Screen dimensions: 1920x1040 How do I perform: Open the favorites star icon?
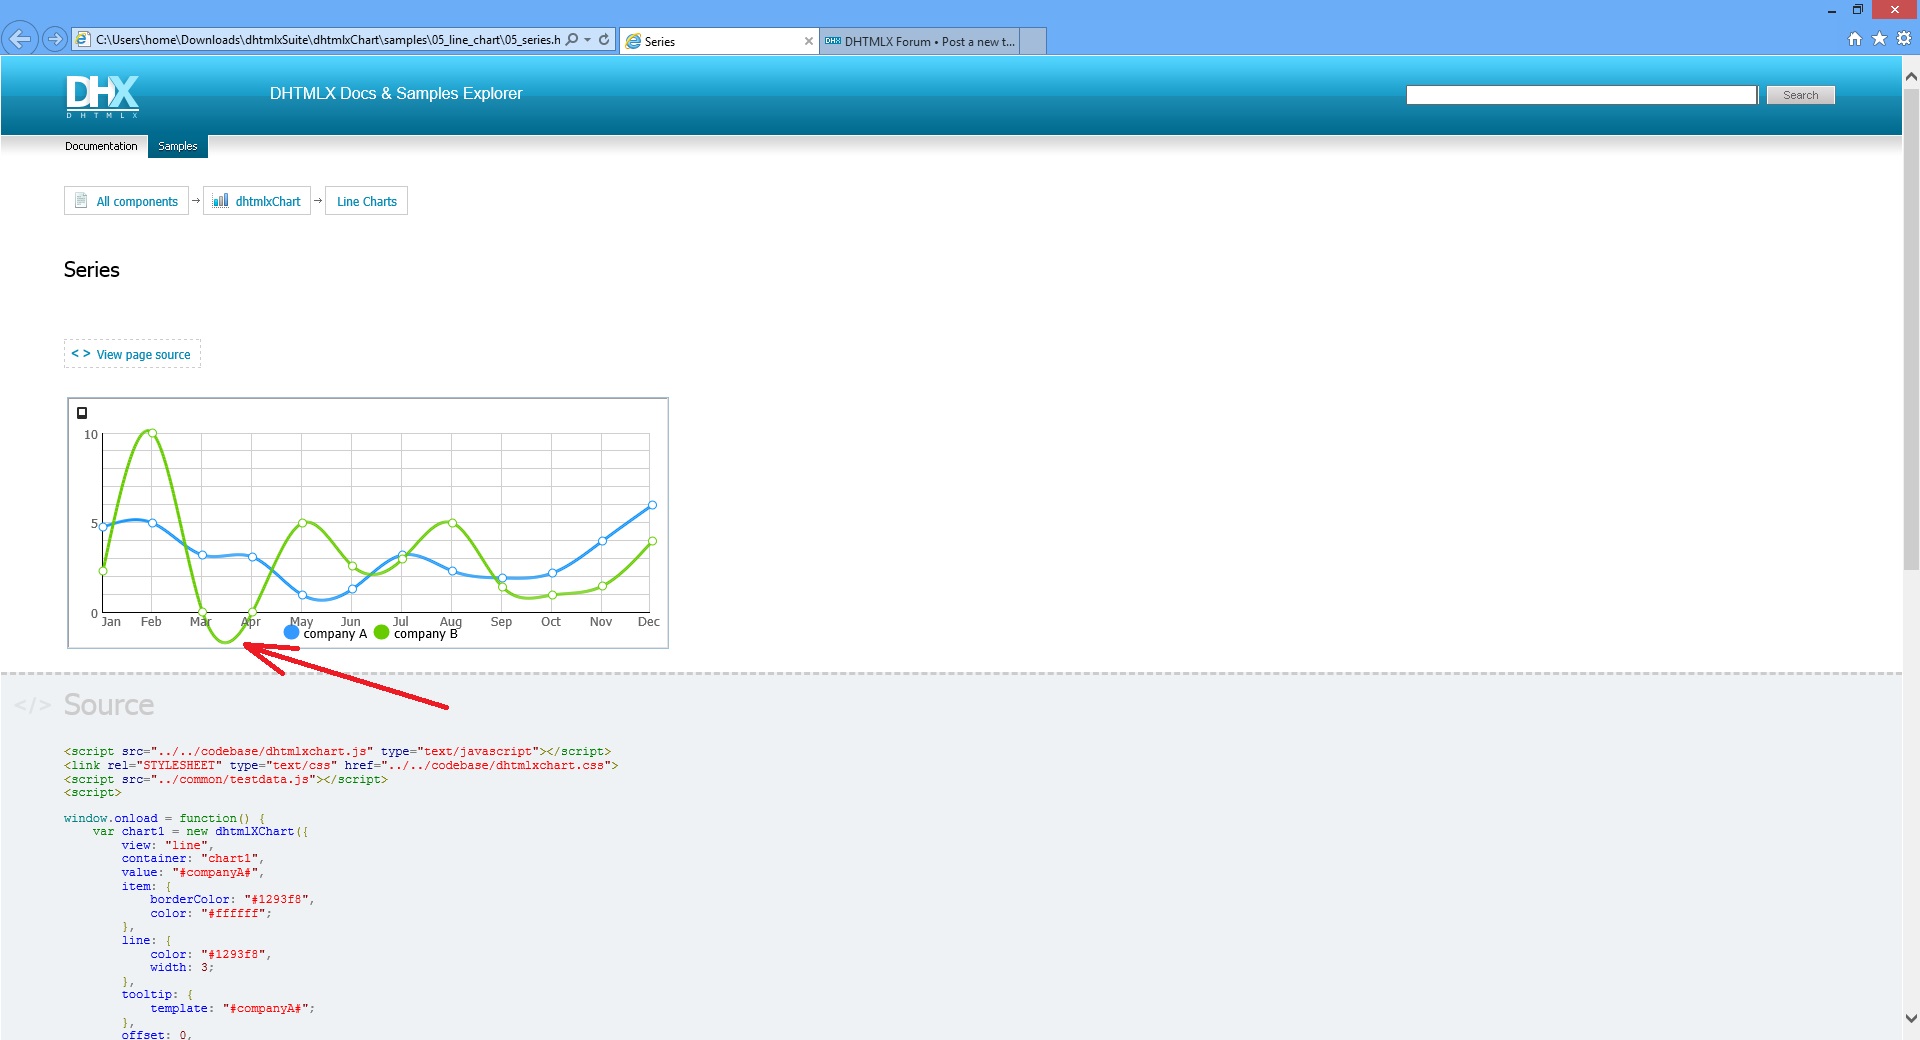click(1879, 39)
